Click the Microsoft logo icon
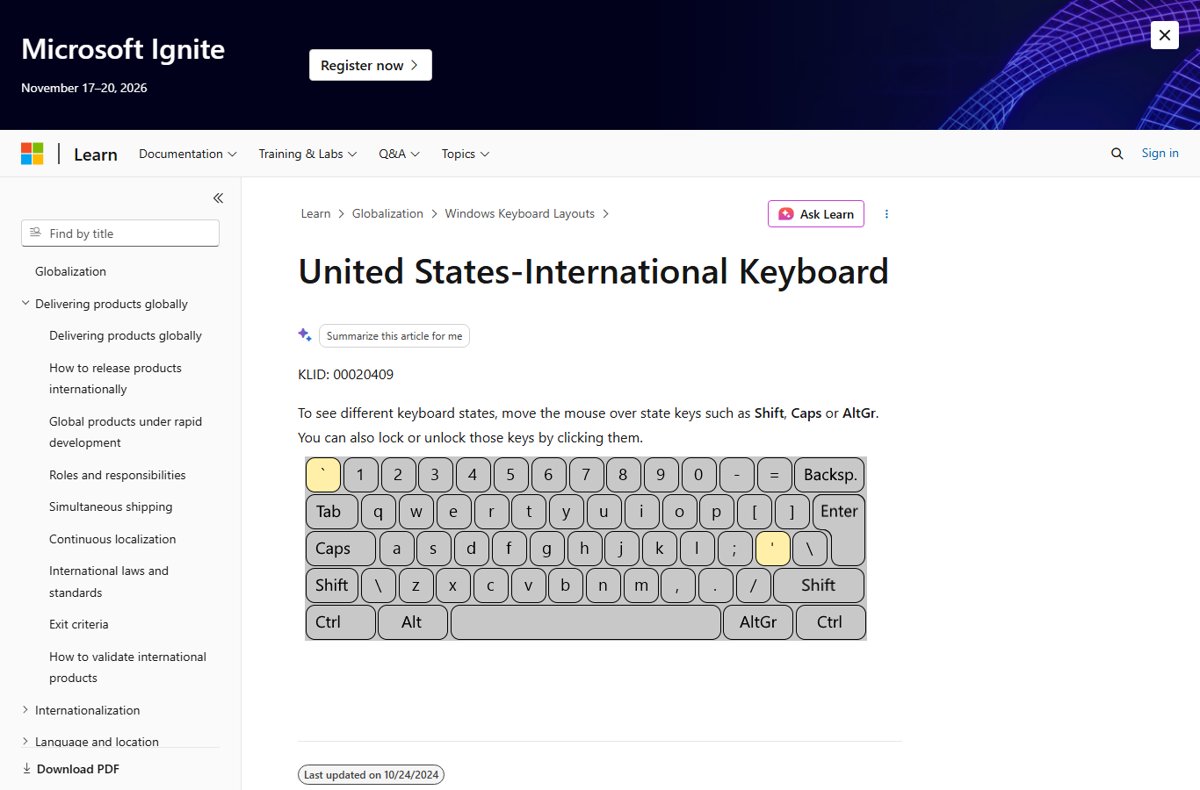This screenshot has width=1200, height=790. point(32,154)
